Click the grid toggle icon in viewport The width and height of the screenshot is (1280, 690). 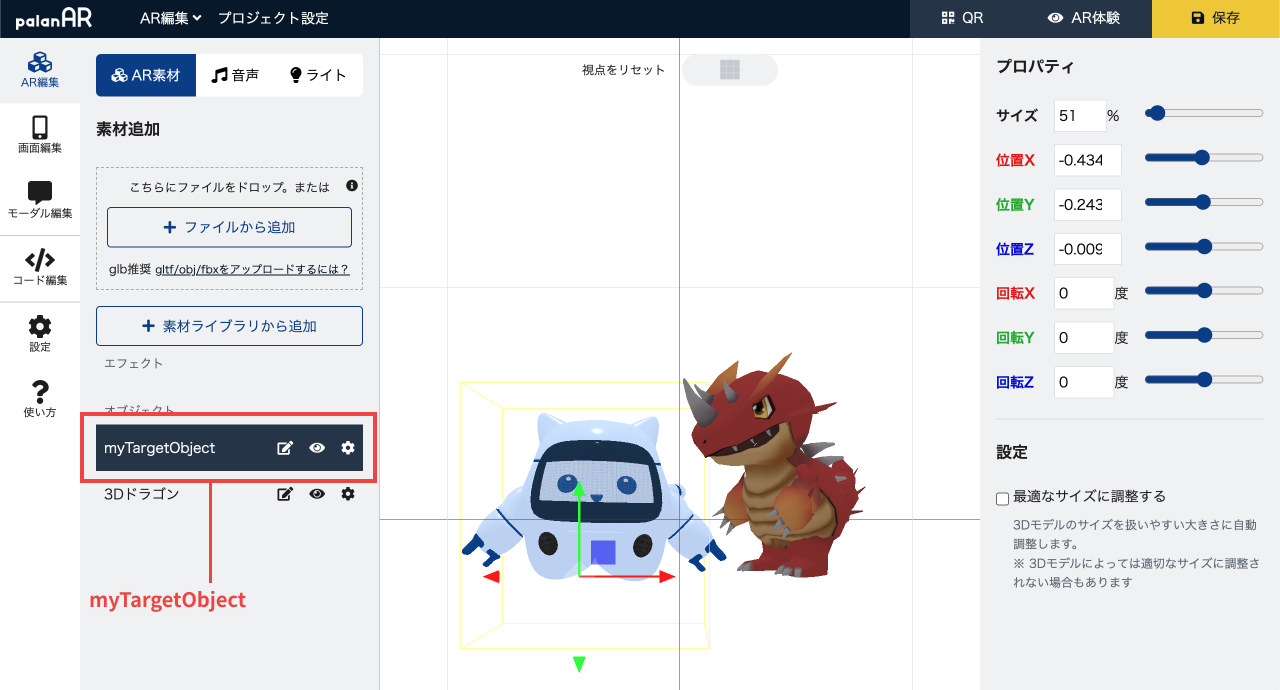tap(730, 70)
